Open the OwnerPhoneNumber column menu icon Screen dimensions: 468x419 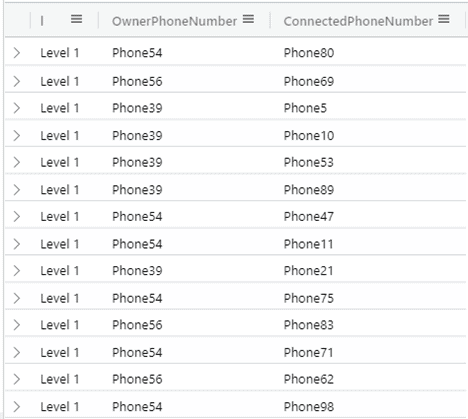pos(248,19)
